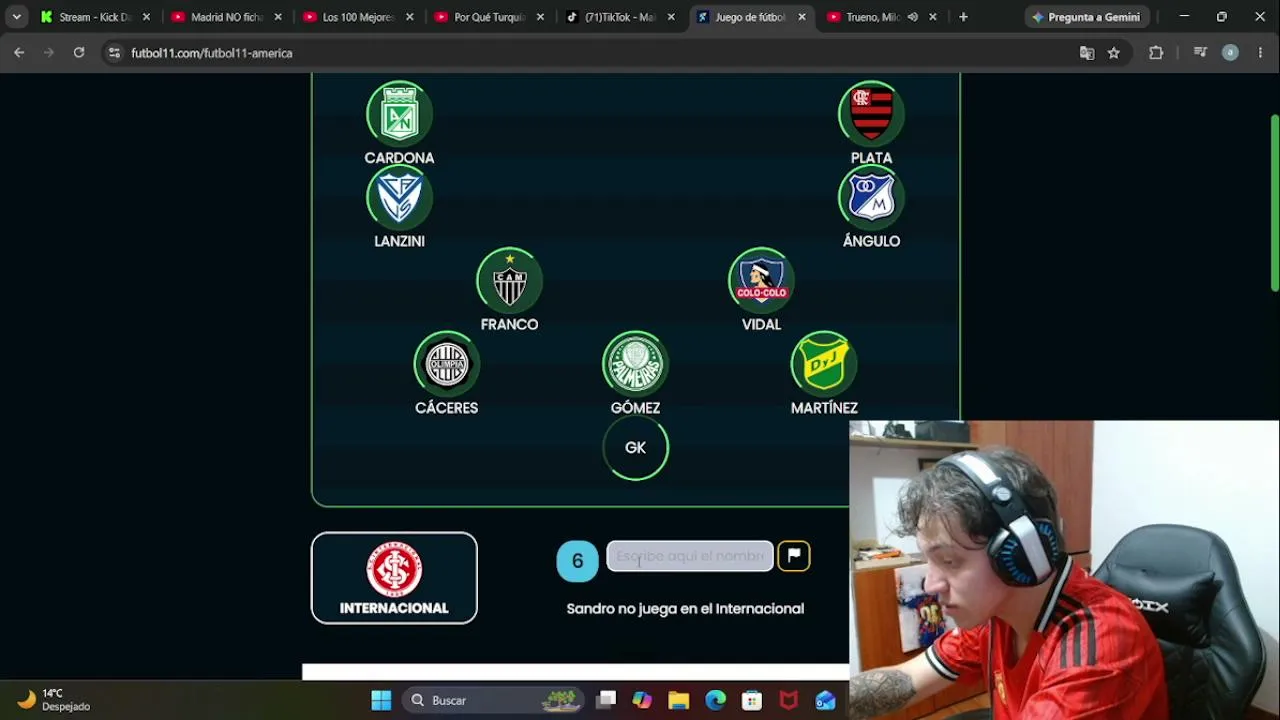
Task: Open Task View on the taskbar
Action: tap(606, 701)
